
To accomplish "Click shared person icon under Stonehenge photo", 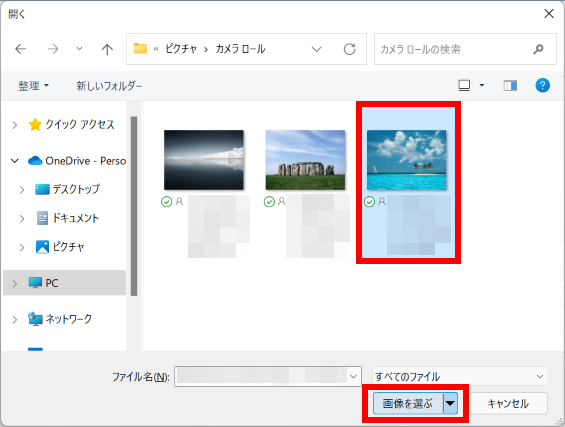I will point(281,201).
